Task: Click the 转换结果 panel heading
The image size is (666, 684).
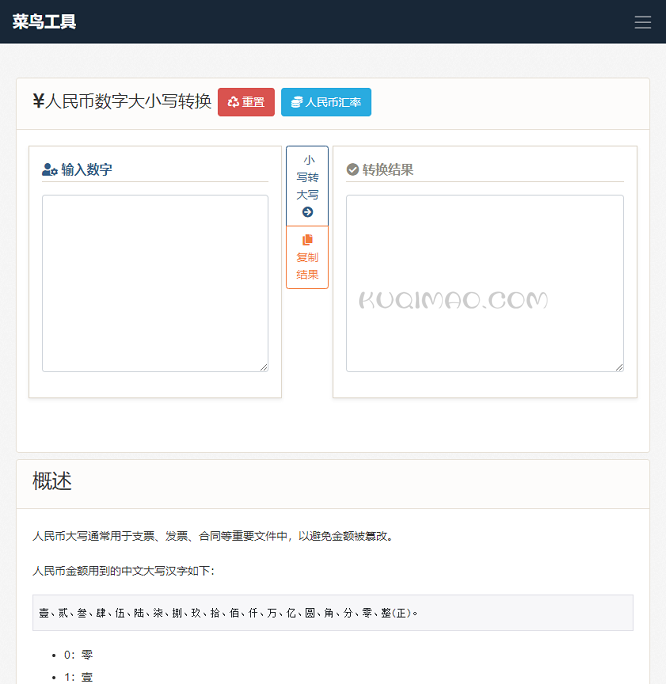Action: (x=380, y=169)
